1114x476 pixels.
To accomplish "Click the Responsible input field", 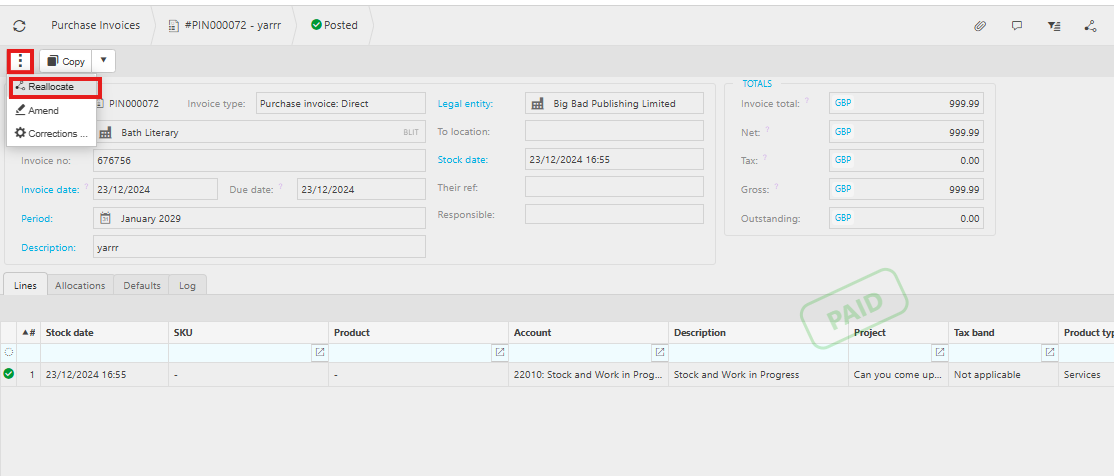I will (x=614, y=215).
